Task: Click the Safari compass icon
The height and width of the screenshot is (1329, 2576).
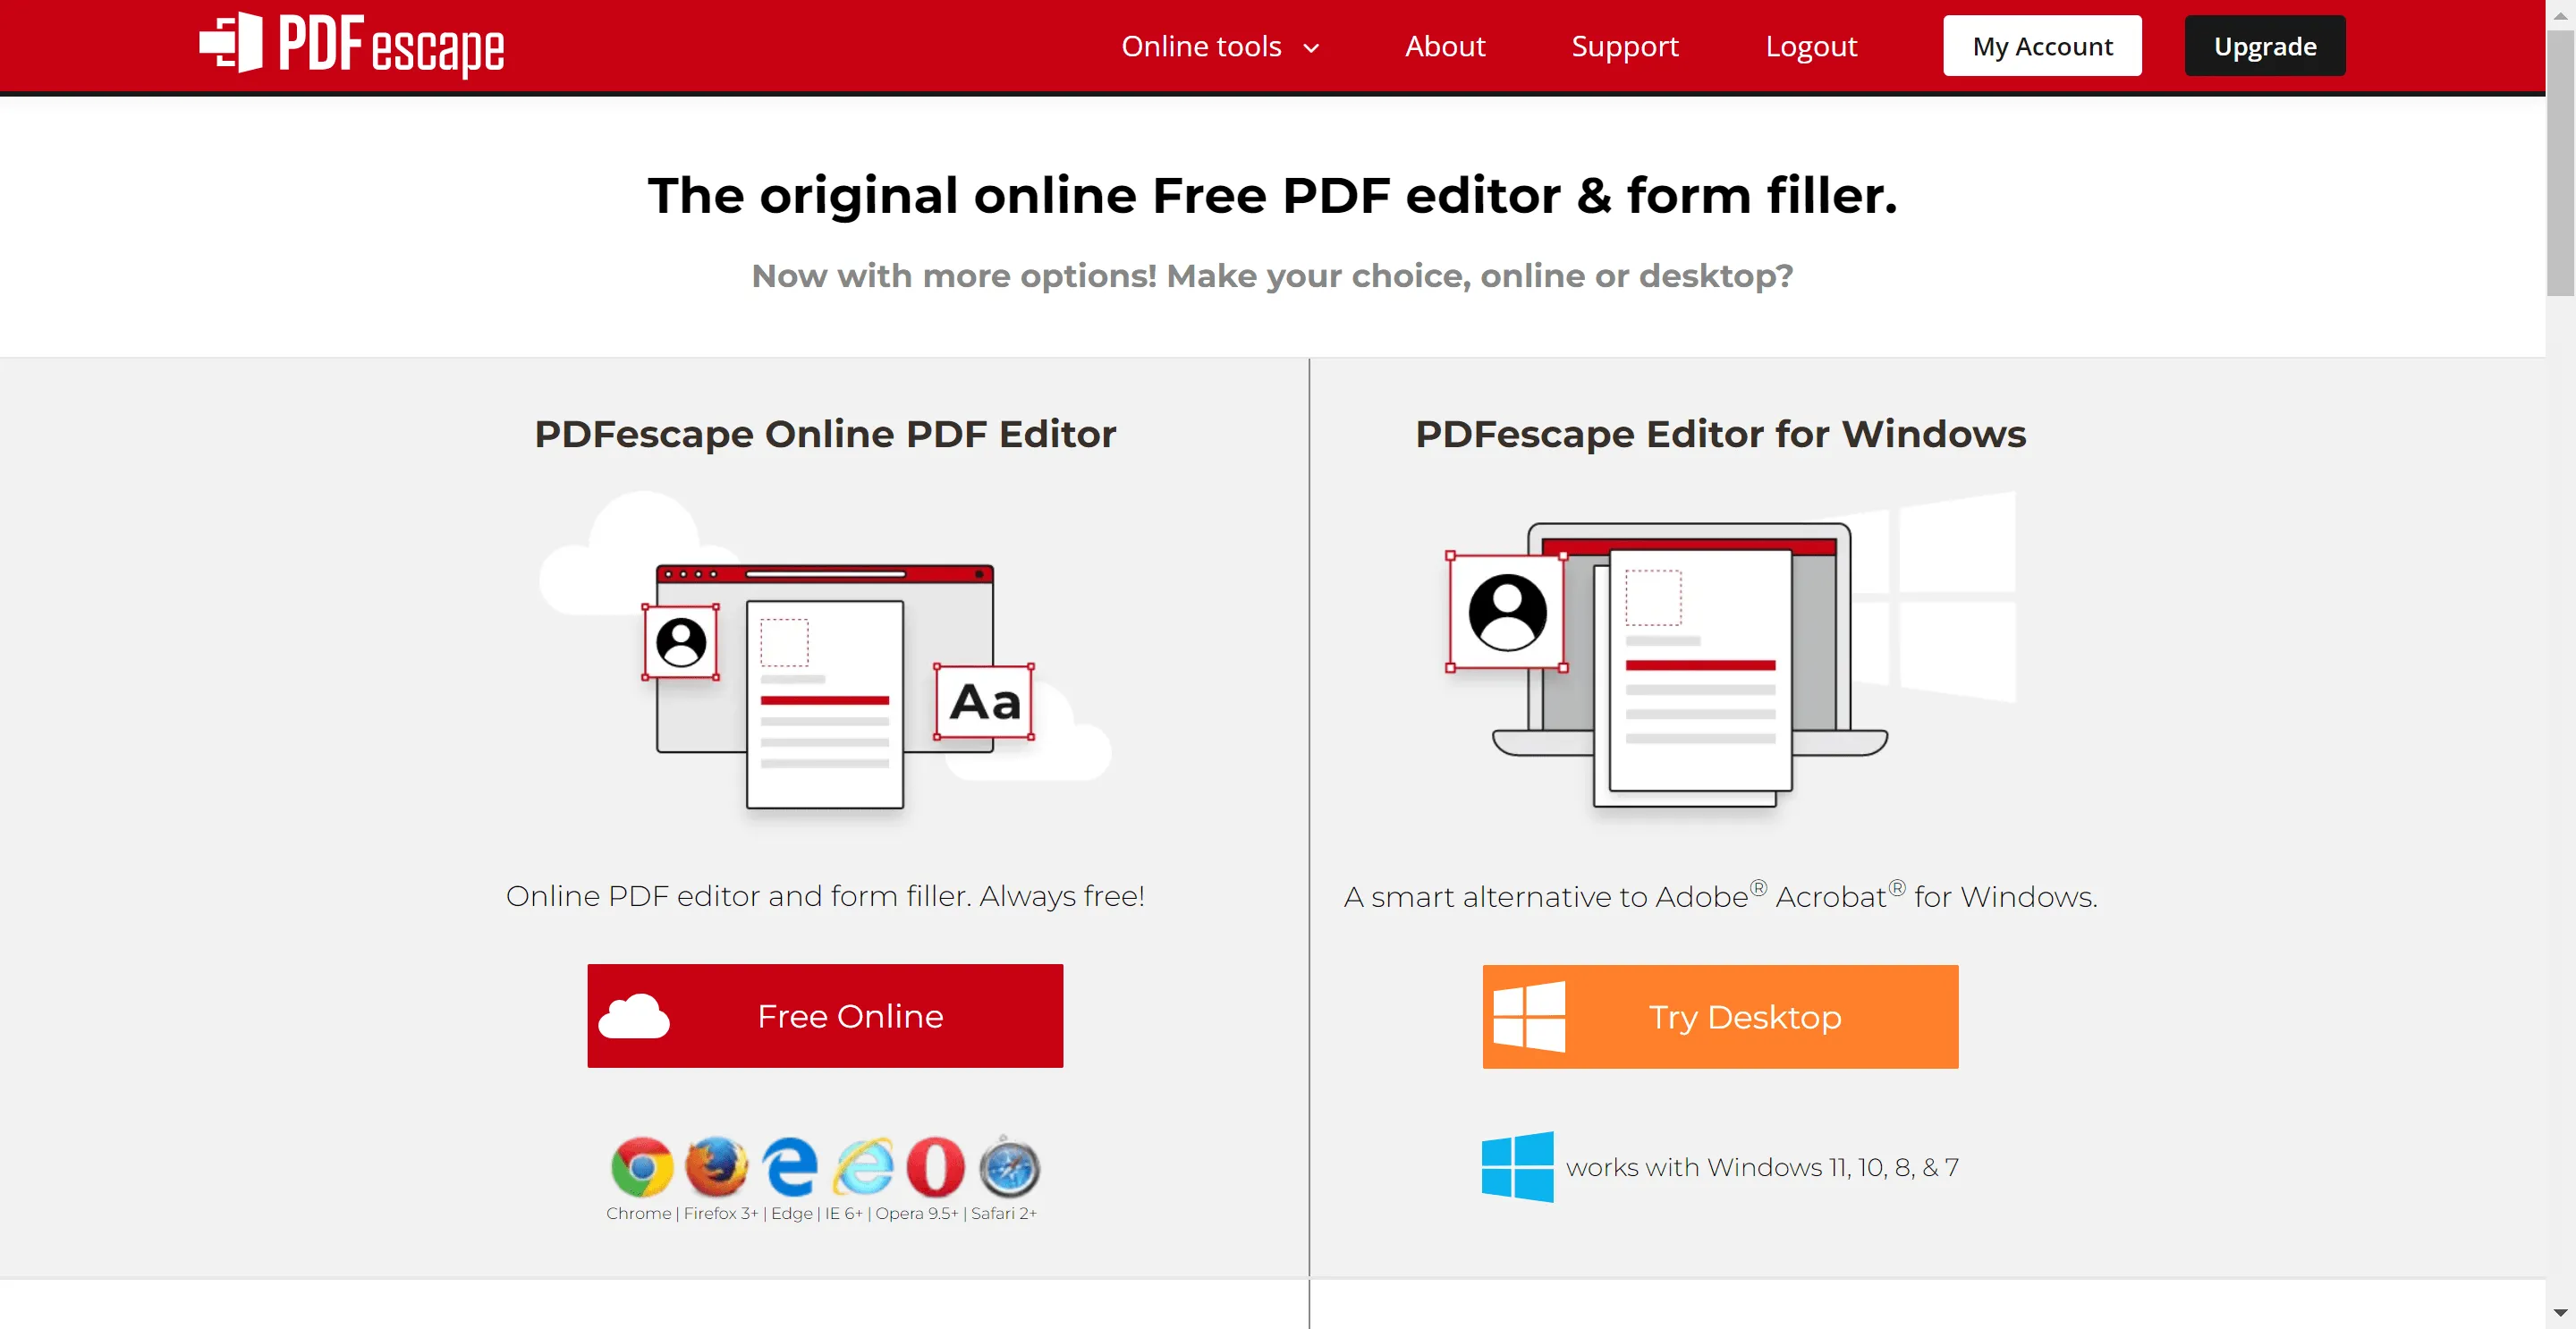Action: point(1009,1167)
